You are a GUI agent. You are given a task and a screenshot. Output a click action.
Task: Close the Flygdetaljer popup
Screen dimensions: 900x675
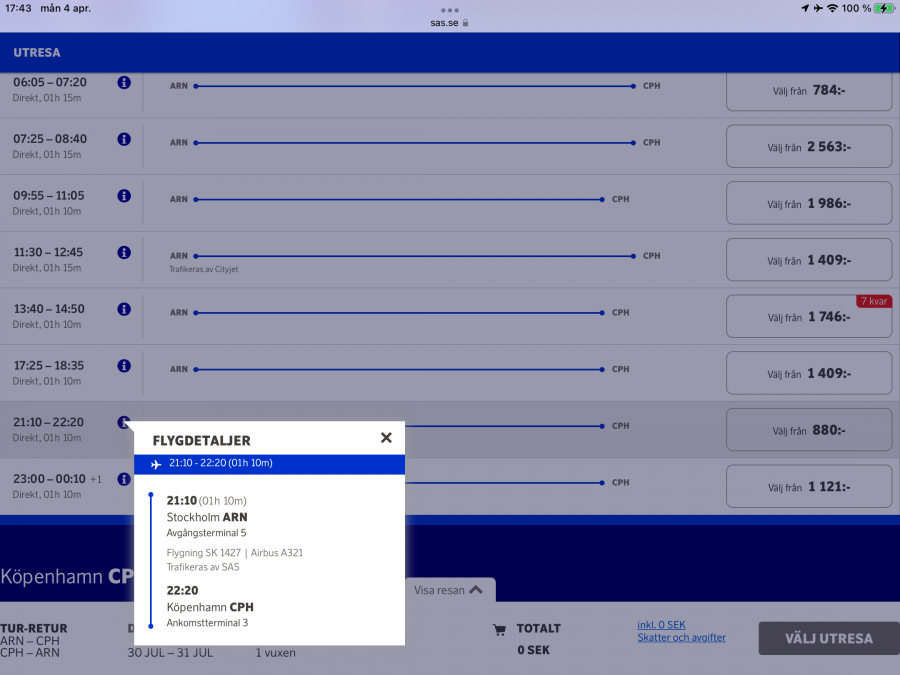point(386,437)
